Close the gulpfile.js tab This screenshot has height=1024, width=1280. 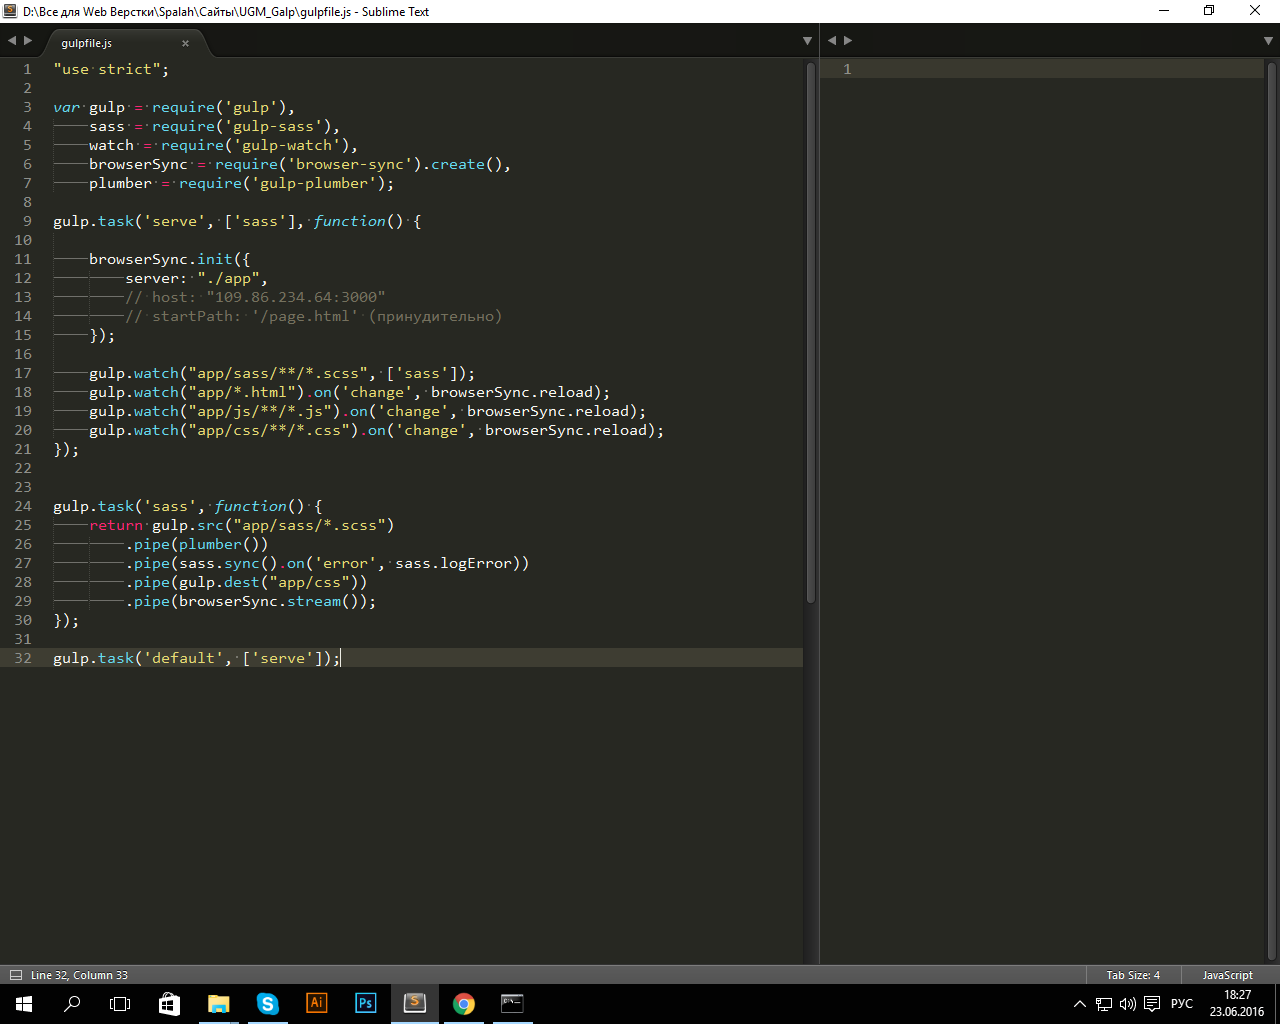185,43
